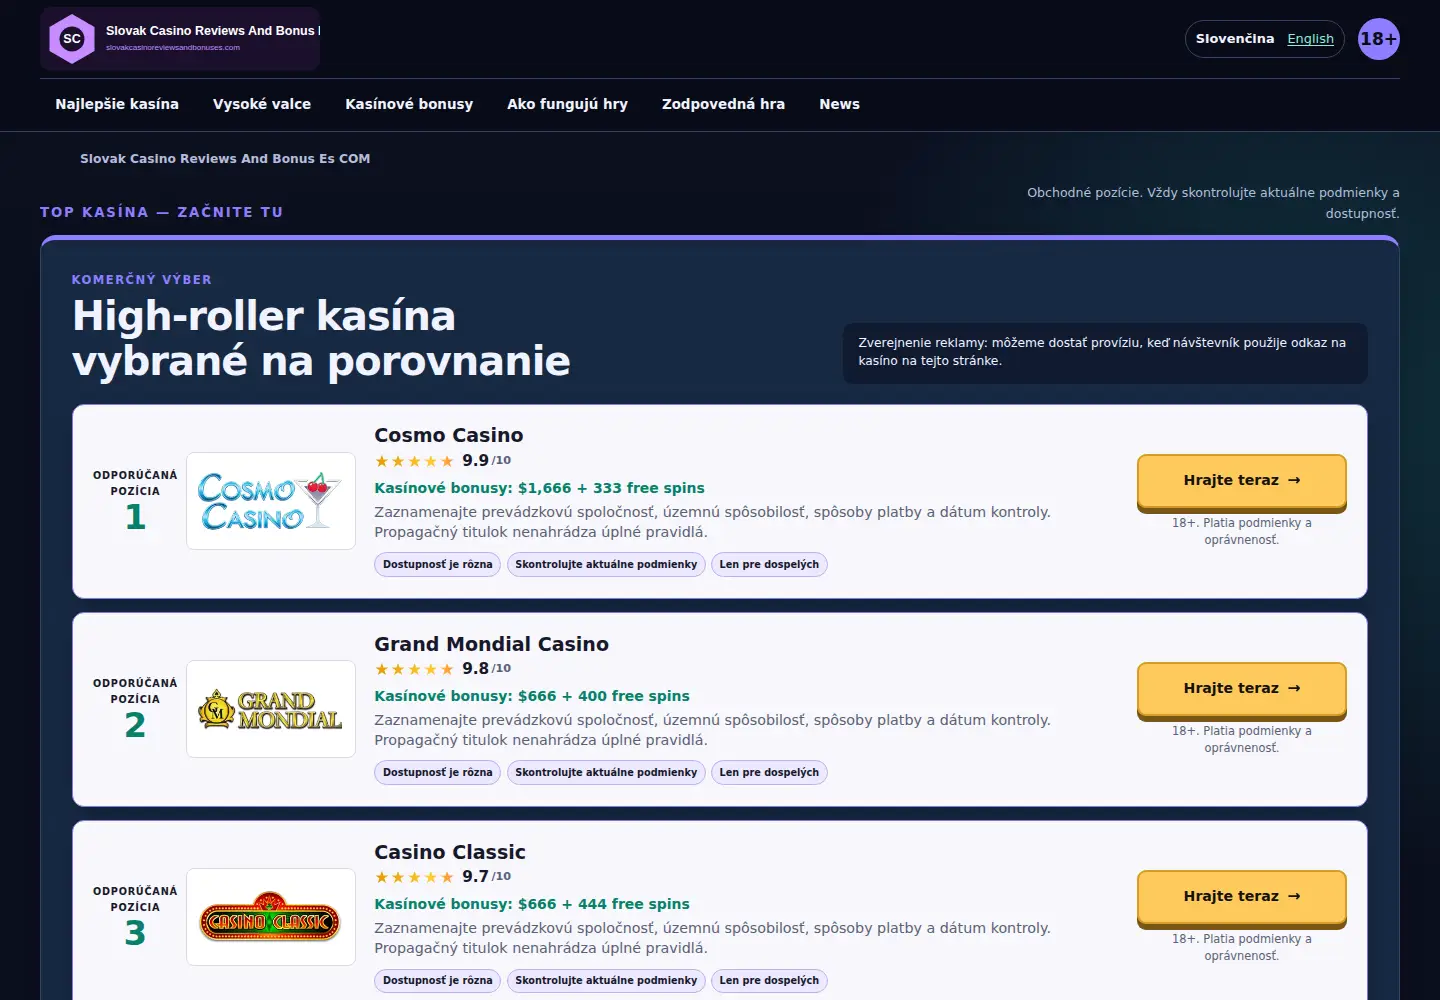Click the Slovak Casino Reviews site title
The image size is (1440, 1000).
point(213,31)
